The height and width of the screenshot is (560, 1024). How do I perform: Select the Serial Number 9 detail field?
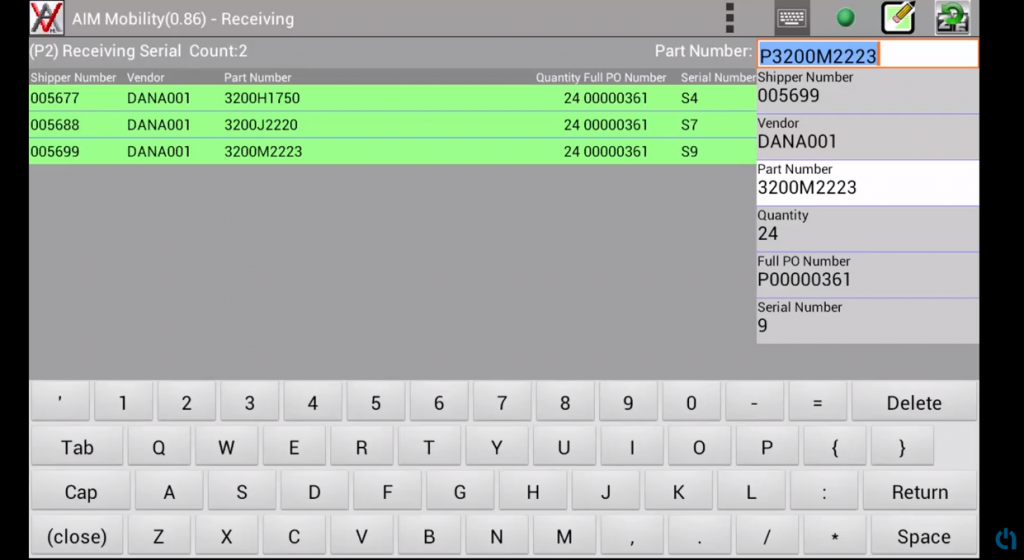[867, 321]
